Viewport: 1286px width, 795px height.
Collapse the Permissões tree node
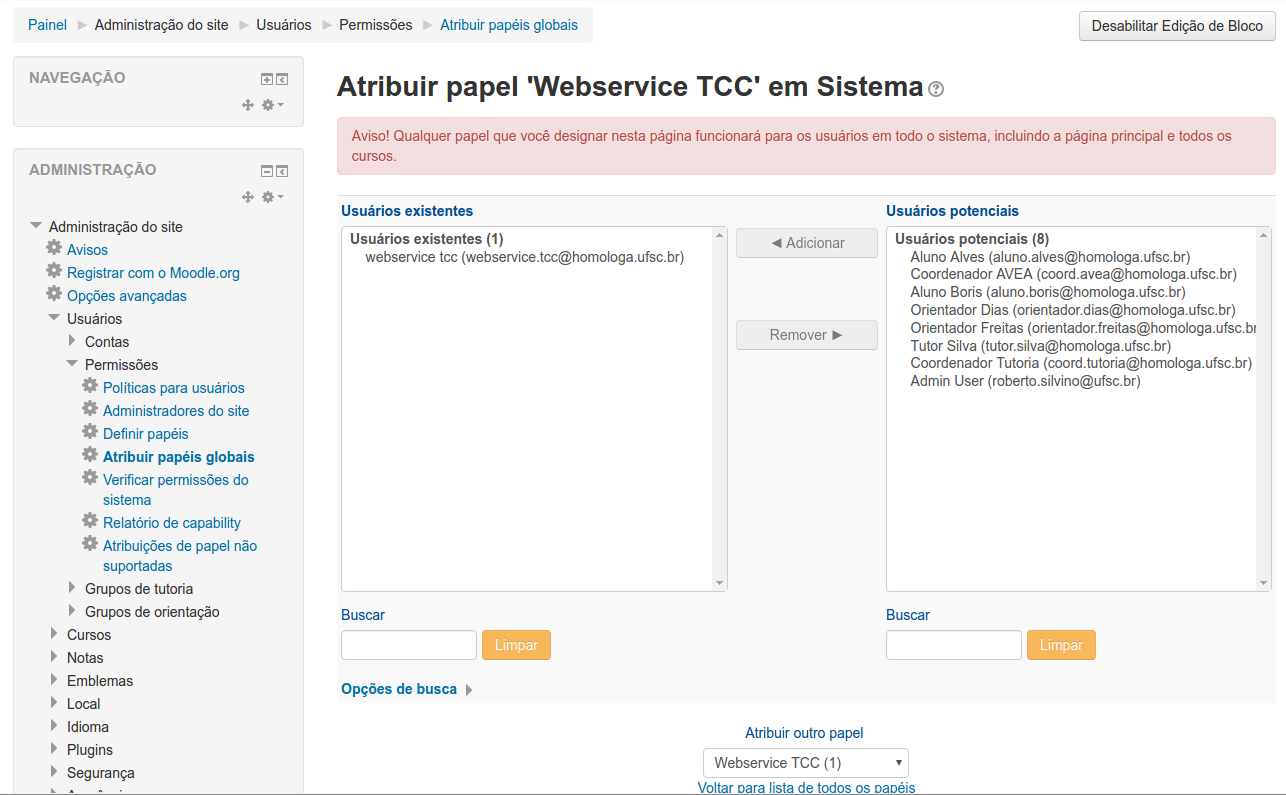point(73,363)
